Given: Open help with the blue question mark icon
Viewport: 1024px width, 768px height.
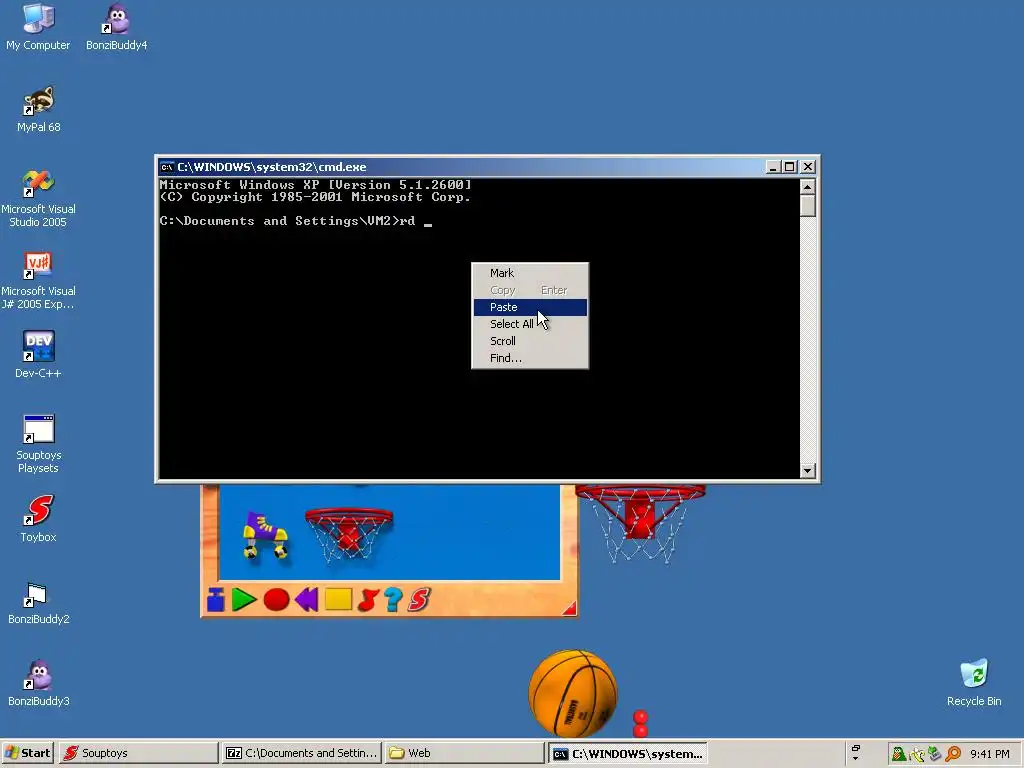Looking at the screenshot, I should coord(393,600).
